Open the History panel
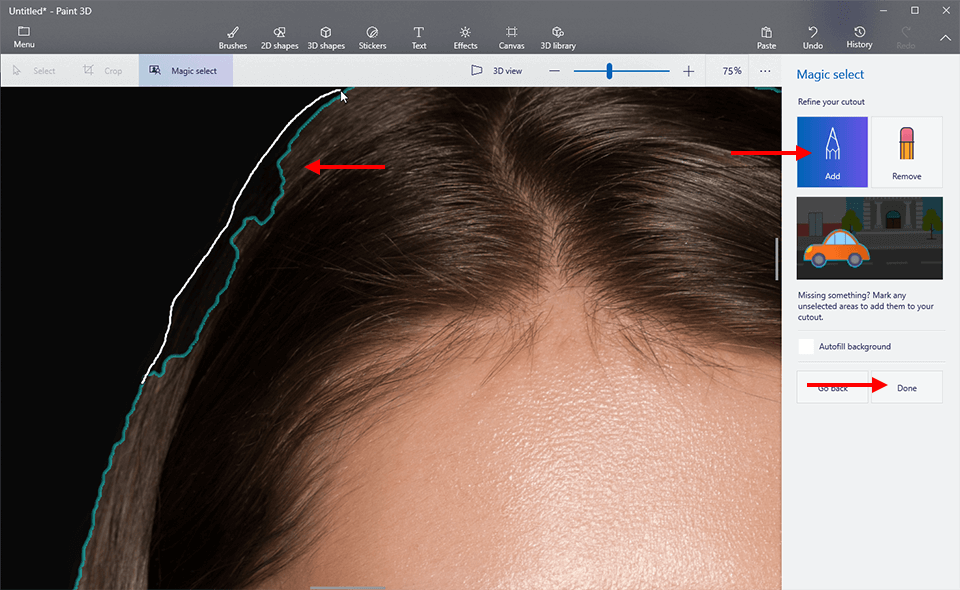 tap(860, 37)
